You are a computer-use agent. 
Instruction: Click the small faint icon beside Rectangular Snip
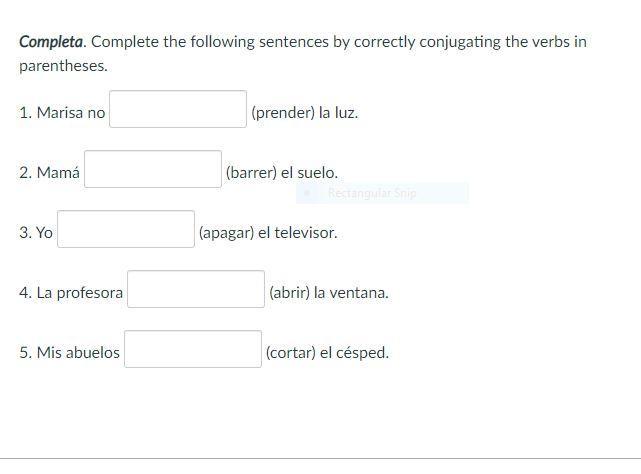coord(307,193)
